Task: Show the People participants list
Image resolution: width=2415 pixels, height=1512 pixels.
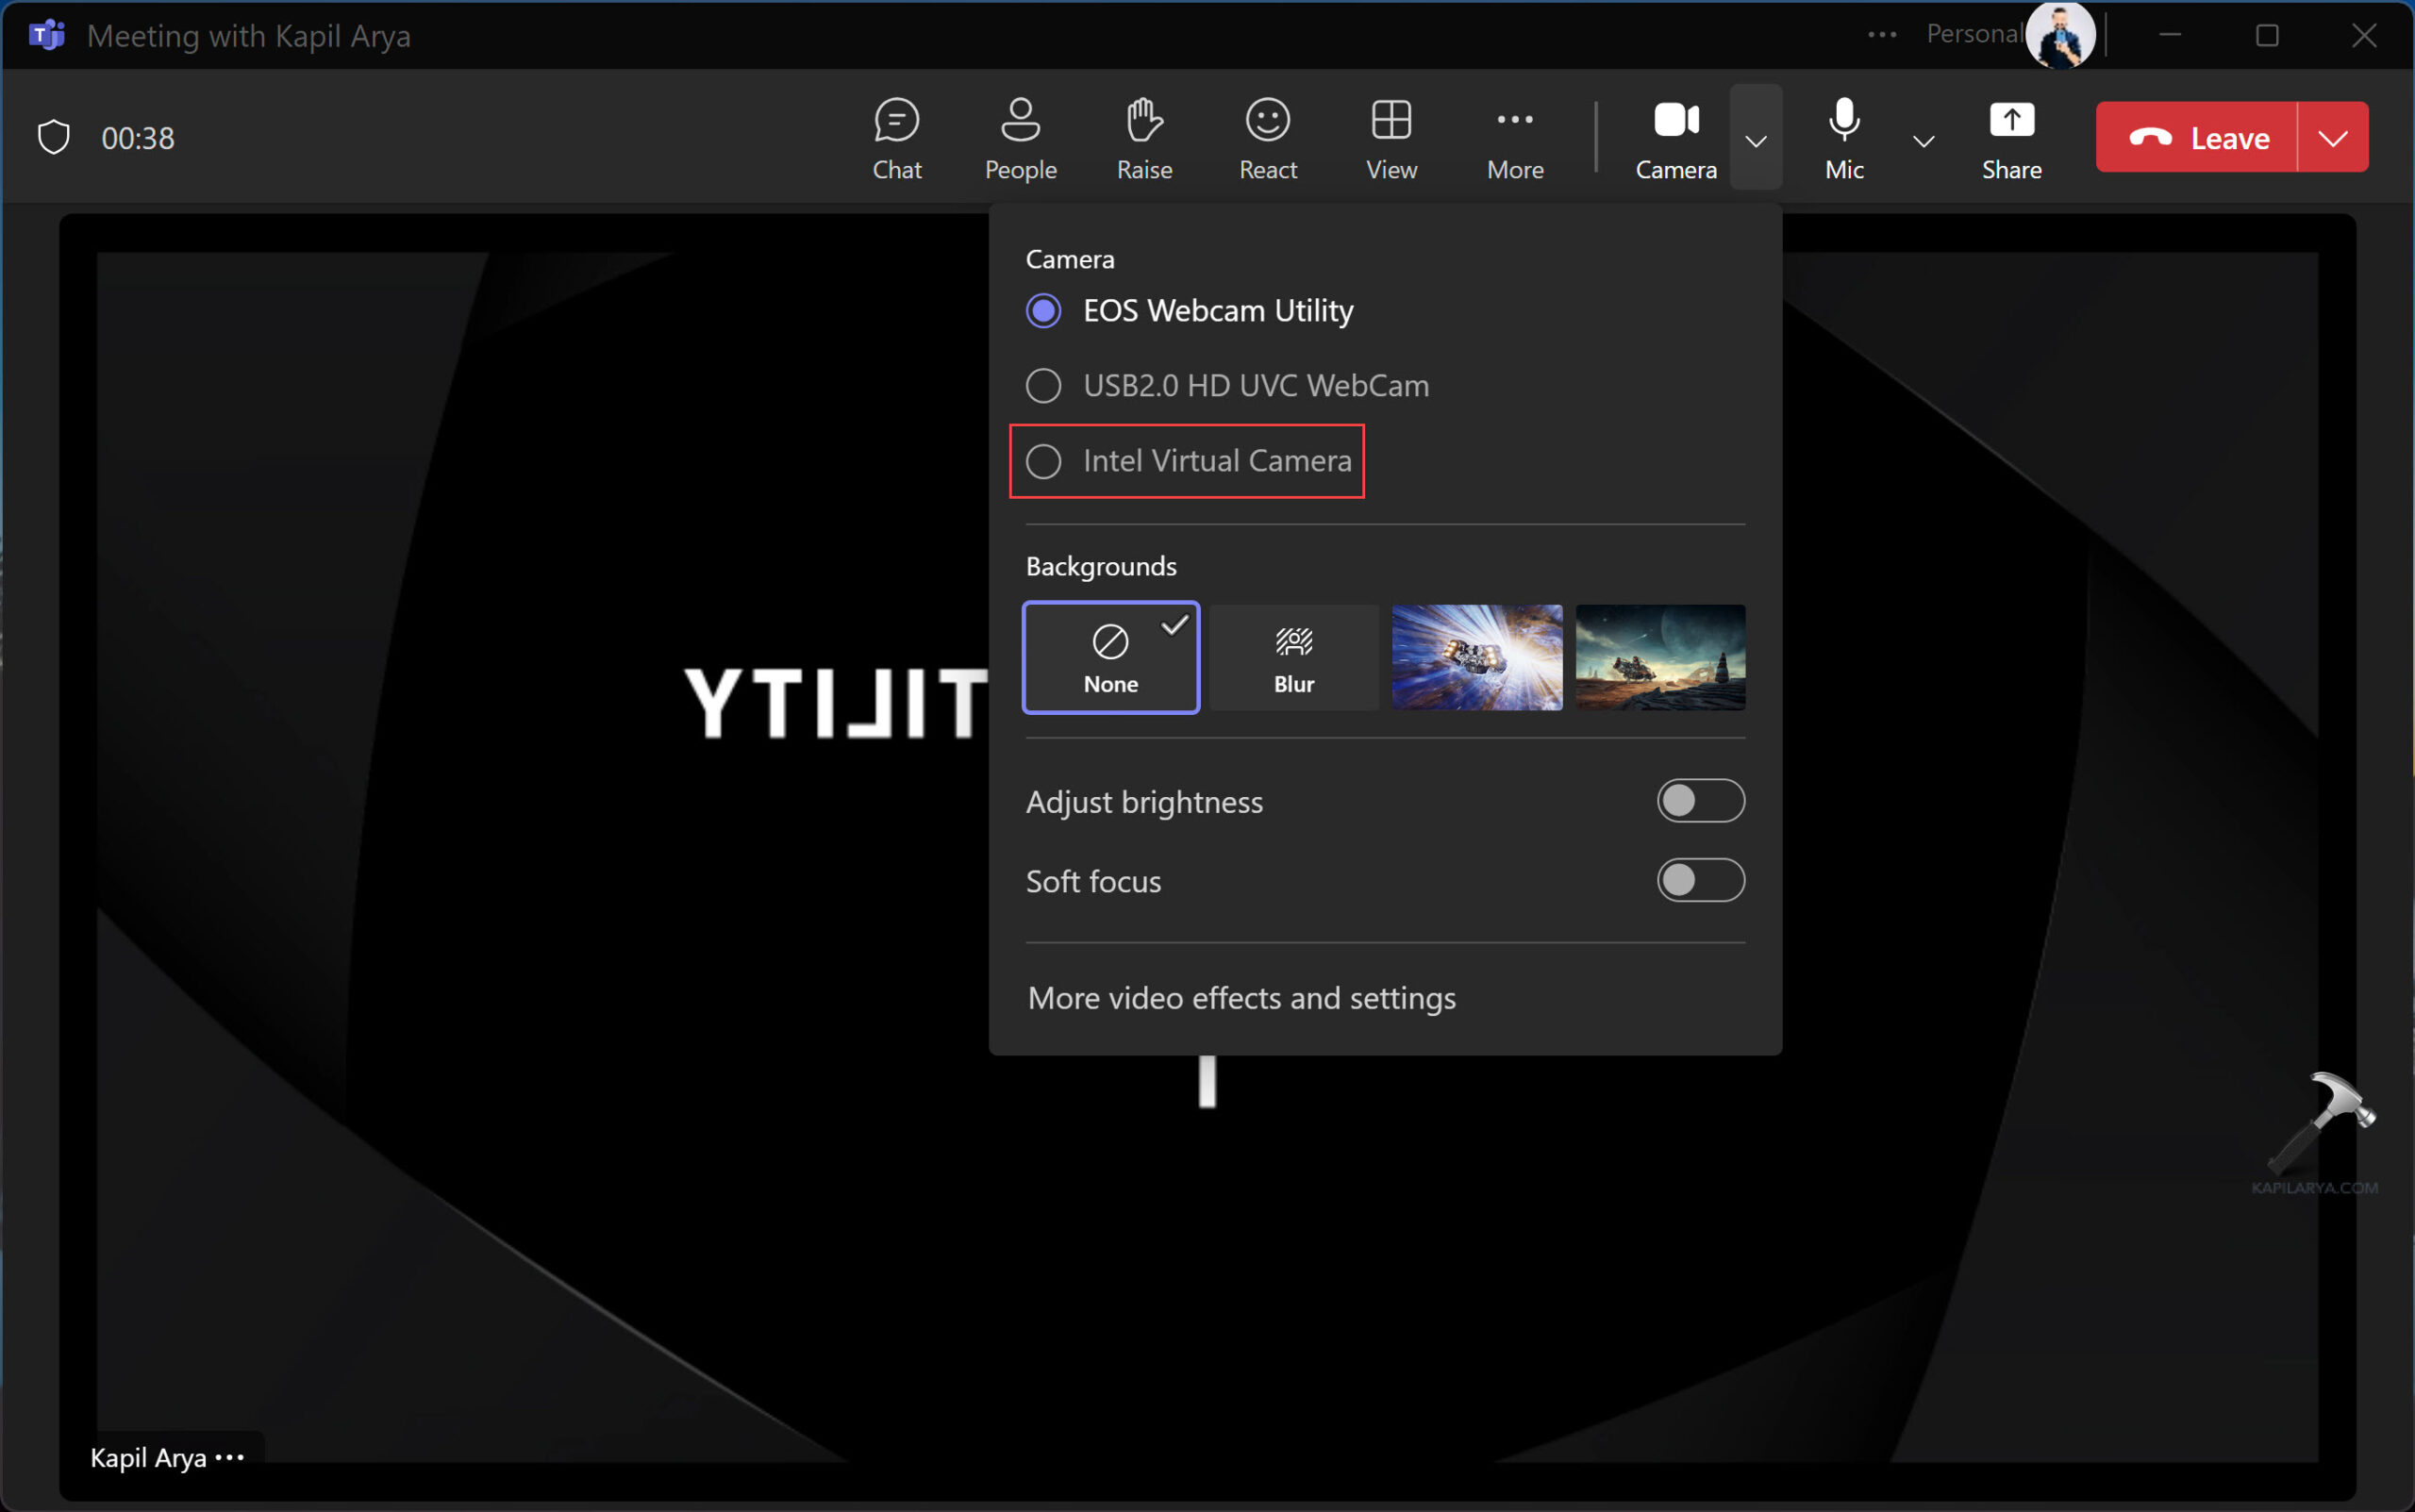Action: point(1020,138)
